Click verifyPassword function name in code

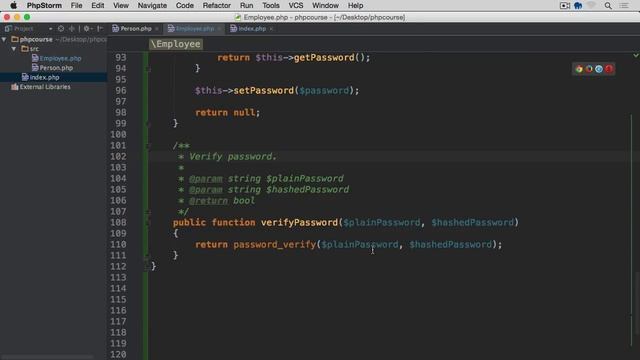tap(300, 222)
